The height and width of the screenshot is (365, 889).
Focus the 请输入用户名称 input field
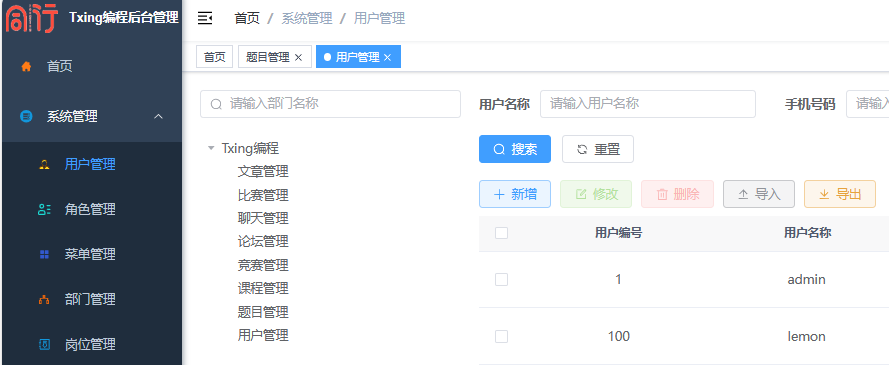click(647, 104)
